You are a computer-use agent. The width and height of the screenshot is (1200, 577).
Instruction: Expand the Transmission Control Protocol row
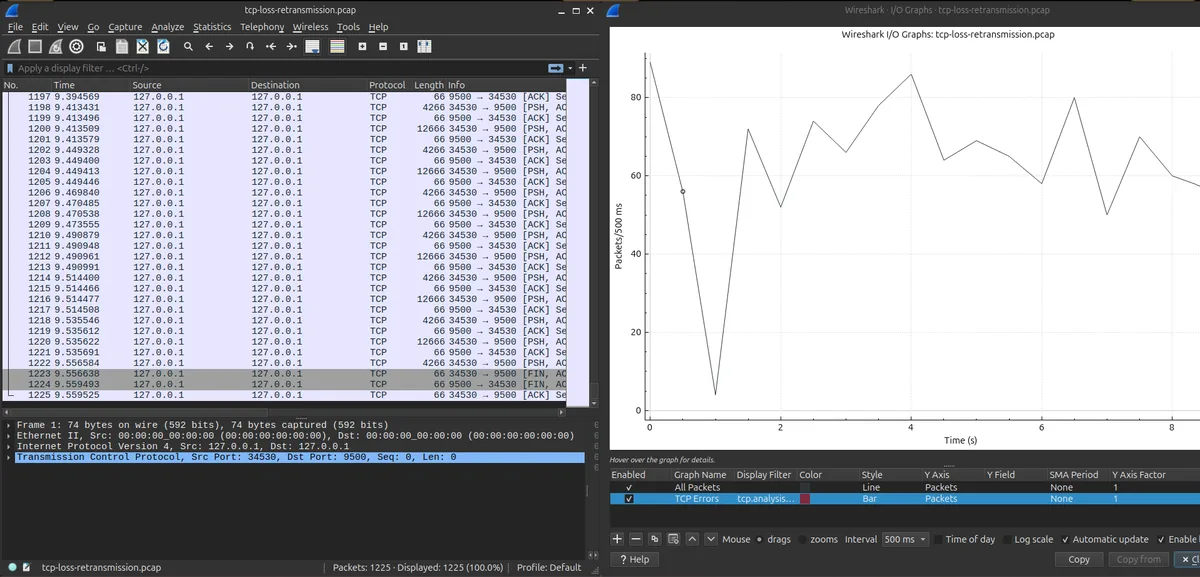(9, 457)
